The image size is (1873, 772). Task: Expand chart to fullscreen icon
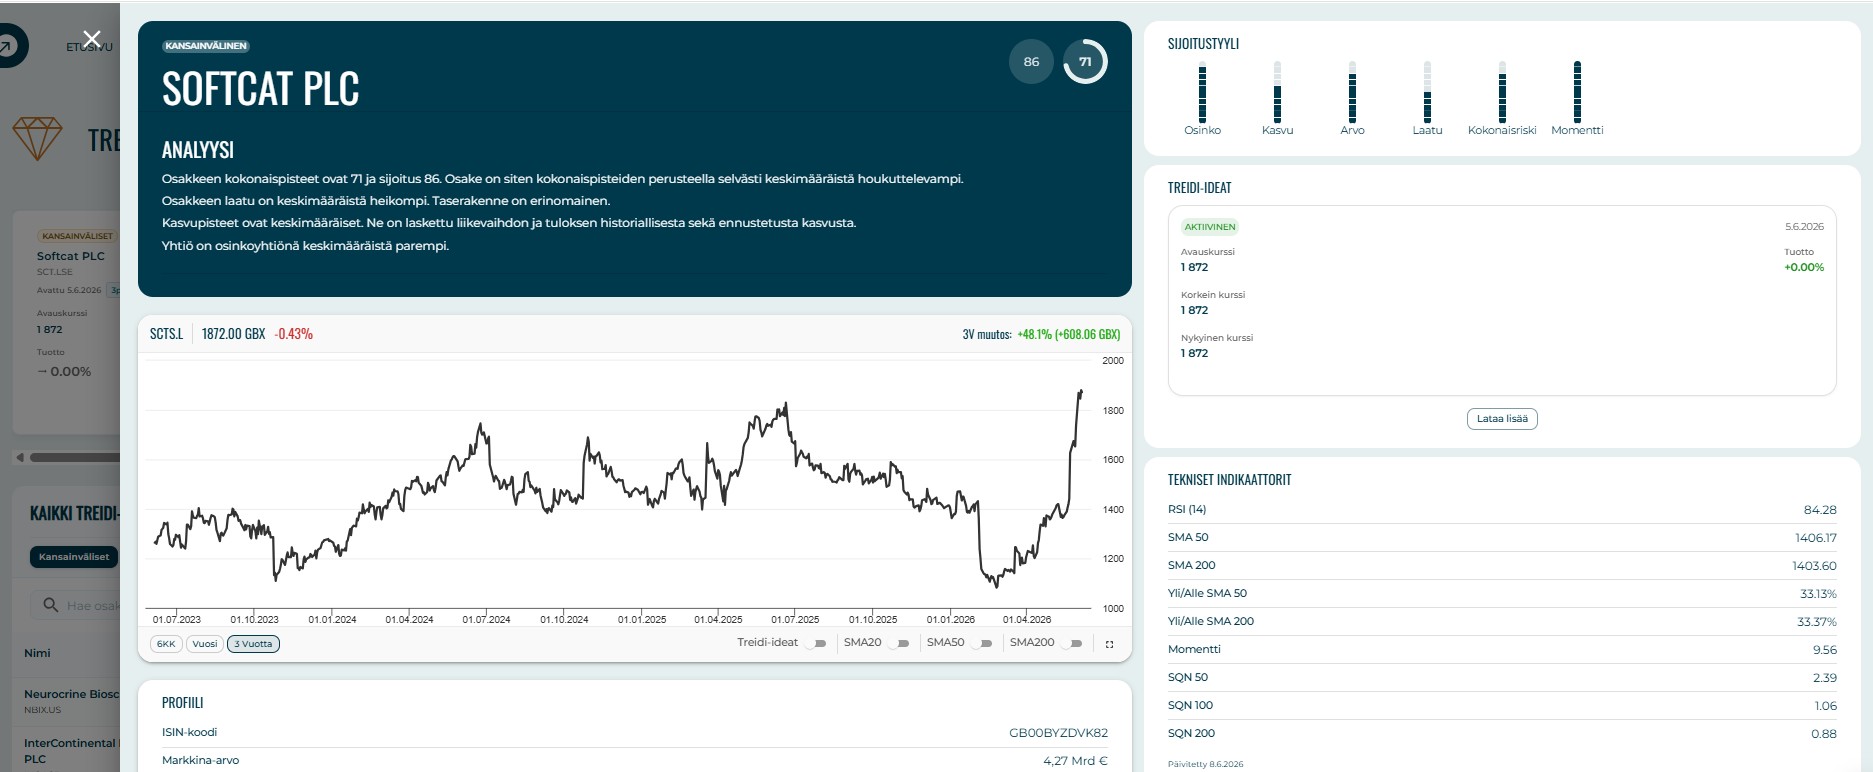pyautogui.click(x=1109, y=644)
